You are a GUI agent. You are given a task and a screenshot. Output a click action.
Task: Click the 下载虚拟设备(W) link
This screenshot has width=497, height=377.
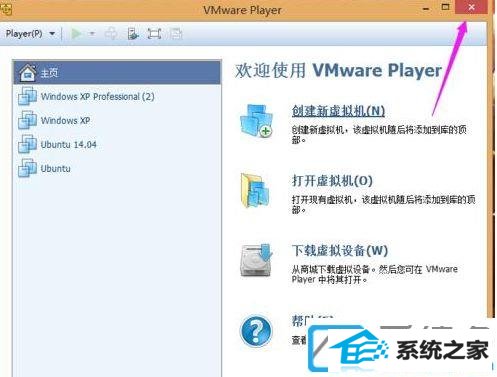tap(340, 251)
